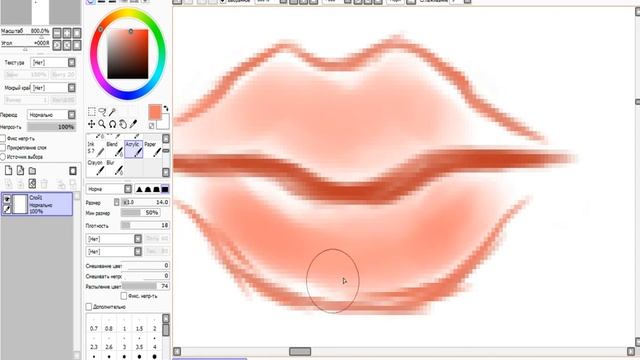This screenshot has height=360, width=640.
Task: Select the eyedropper color picker tool
Action: click(133, 124)
